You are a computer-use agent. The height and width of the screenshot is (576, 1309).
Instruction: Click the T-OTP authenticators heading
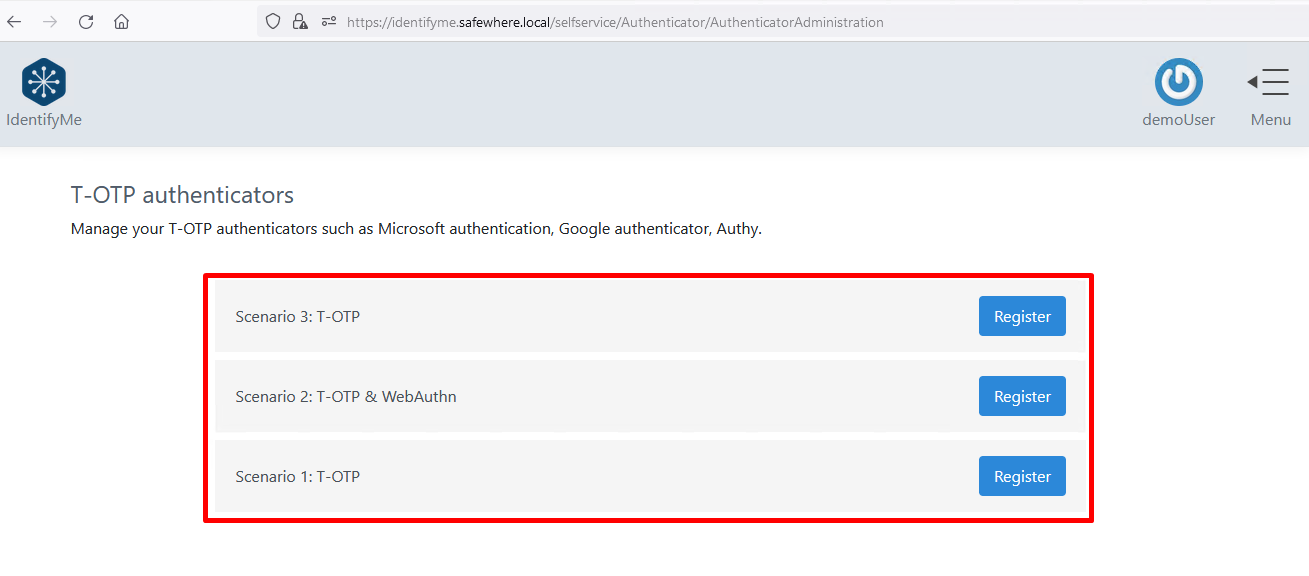pyautogui.click(x=182, y=195)
